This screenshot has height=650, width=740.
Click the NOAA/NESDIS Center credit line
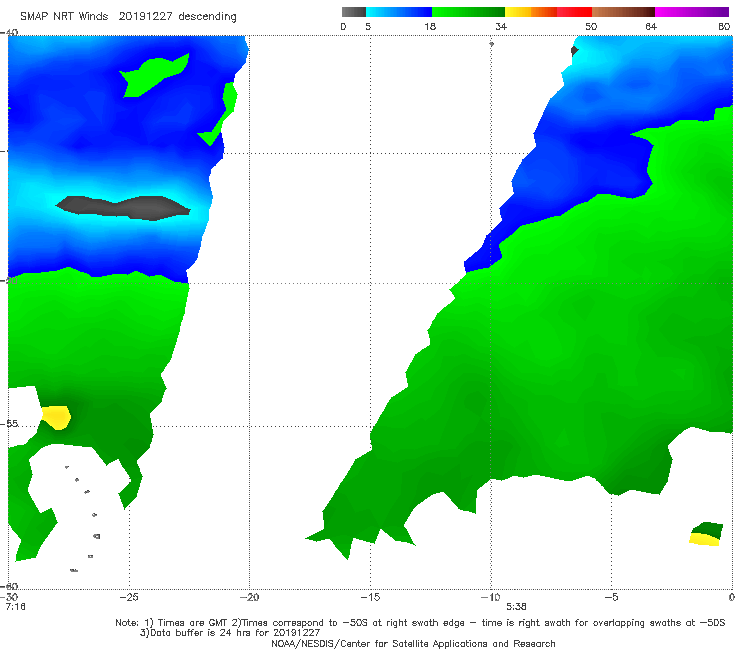(413, 643)
